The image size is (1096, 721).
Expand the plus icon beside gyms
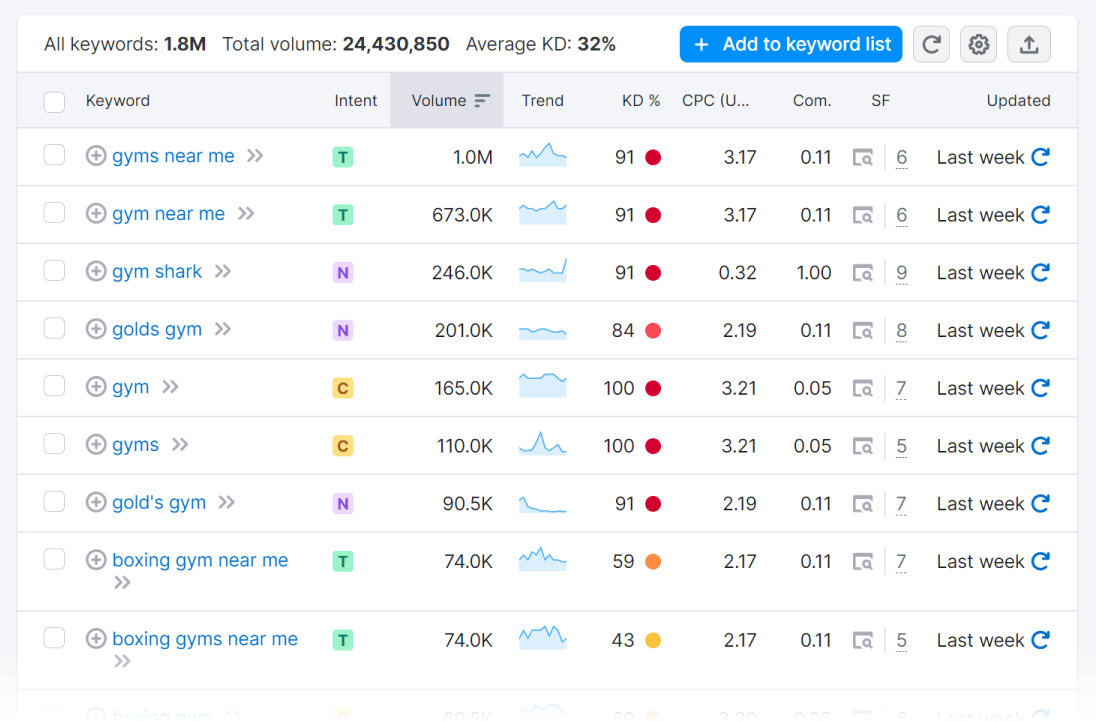pyautogui.click(x=97, y=444)
